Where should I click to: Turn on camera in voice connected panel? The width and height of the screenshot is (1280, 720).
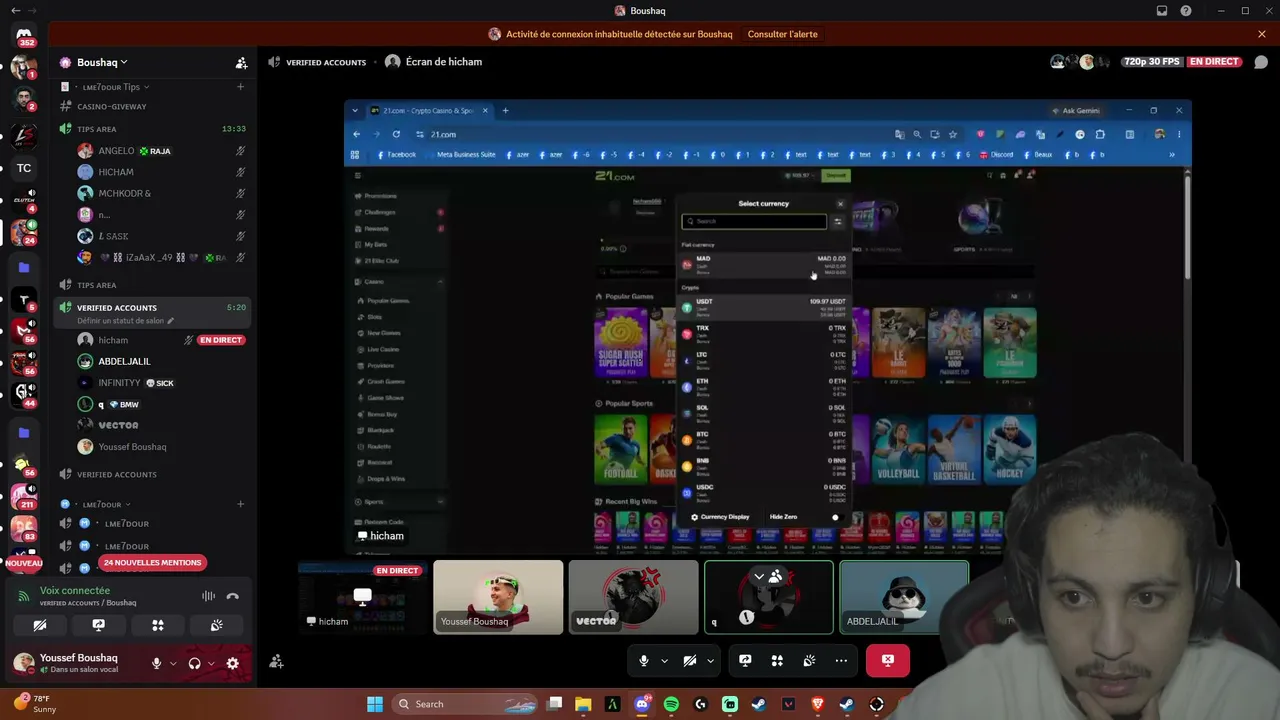pyautogui.click(x=40, y=625)
